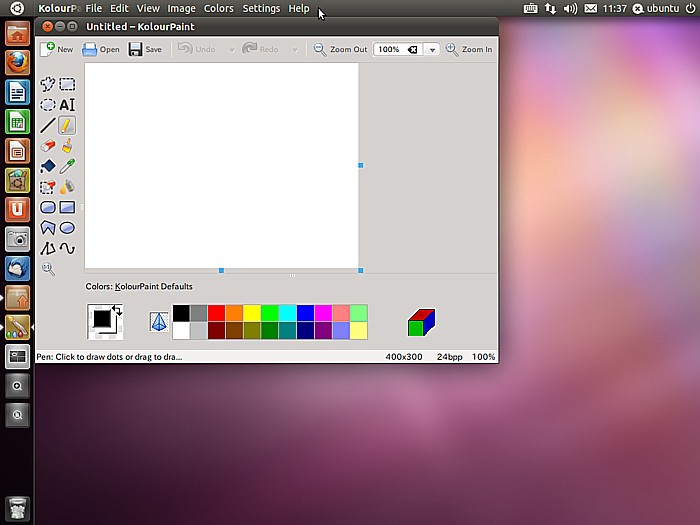Open the Edit menu
Image resolution: width=700 pixels, height=525 pixels.
click(119, 8)
